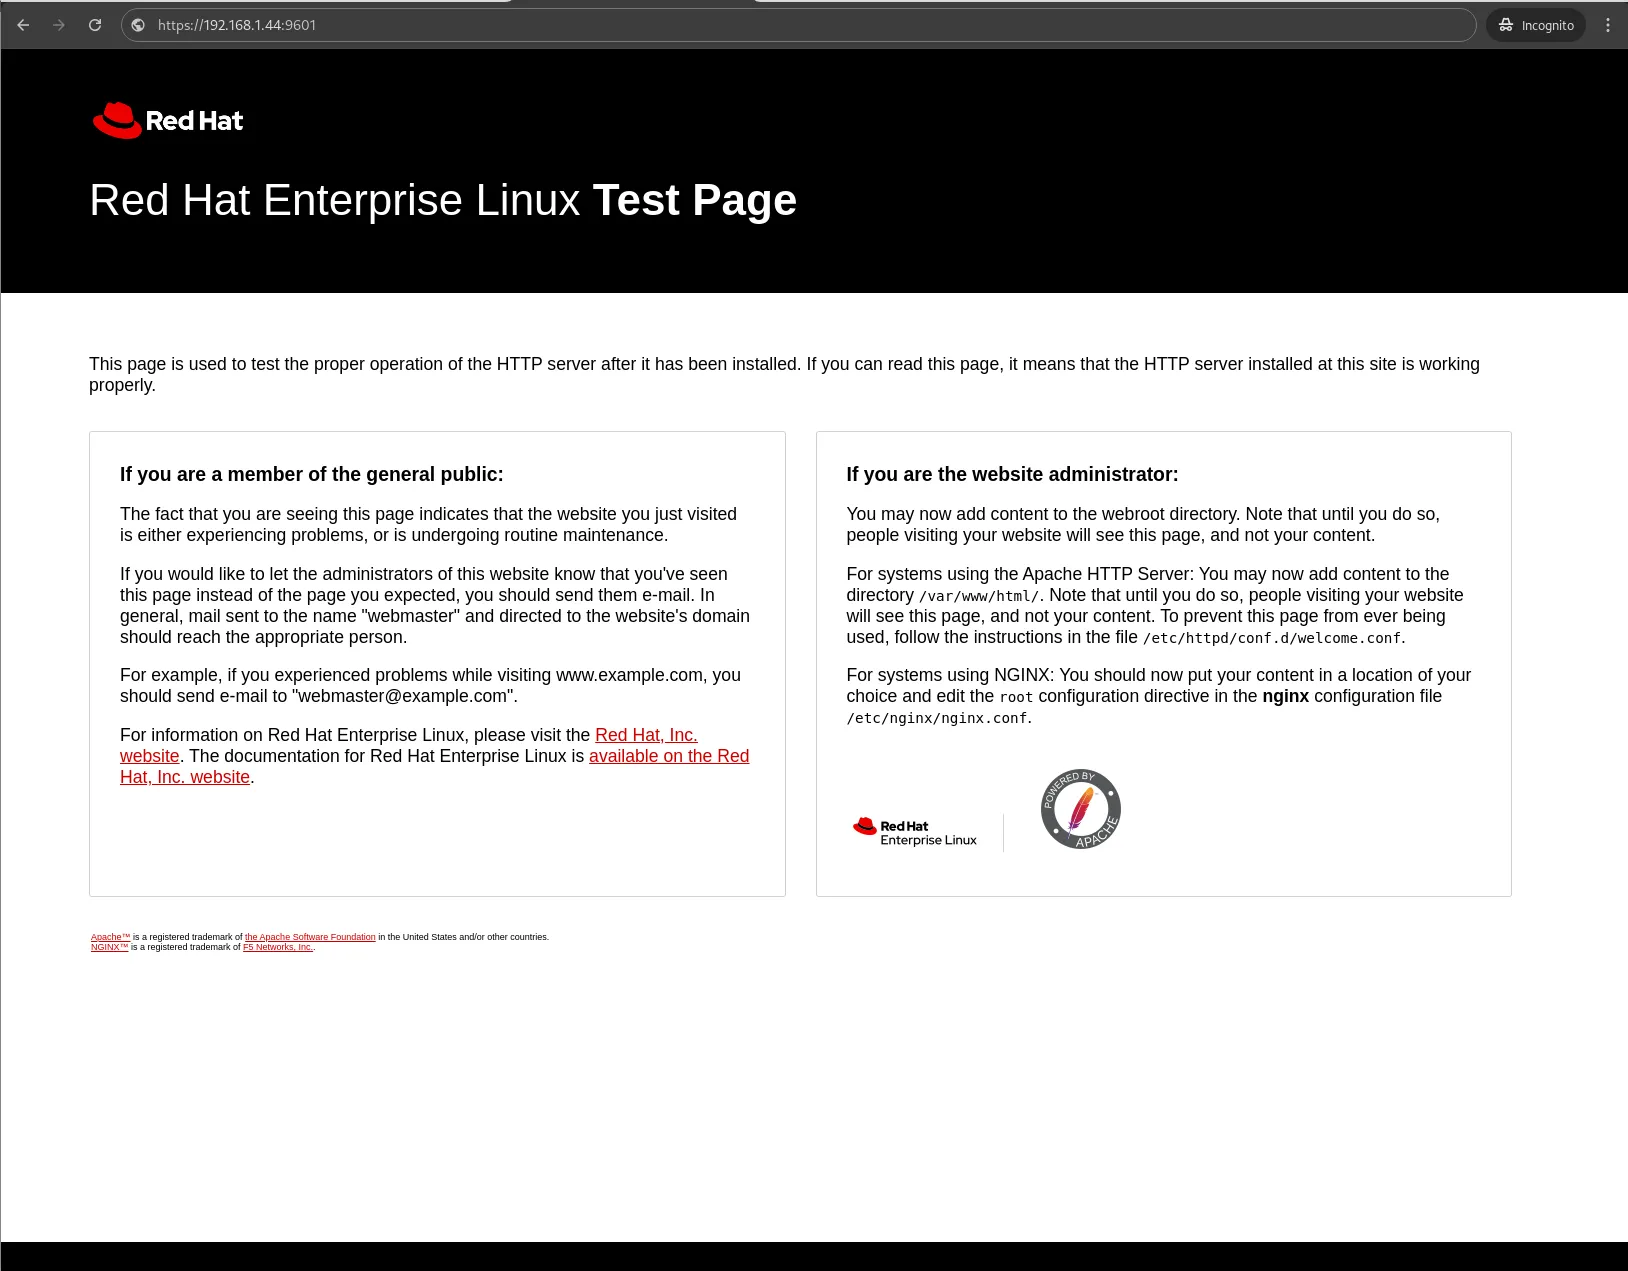Screen dimensions: 1628x1271
Task: Open the F5 Networks, Inc. link
Action: [278, 947]
